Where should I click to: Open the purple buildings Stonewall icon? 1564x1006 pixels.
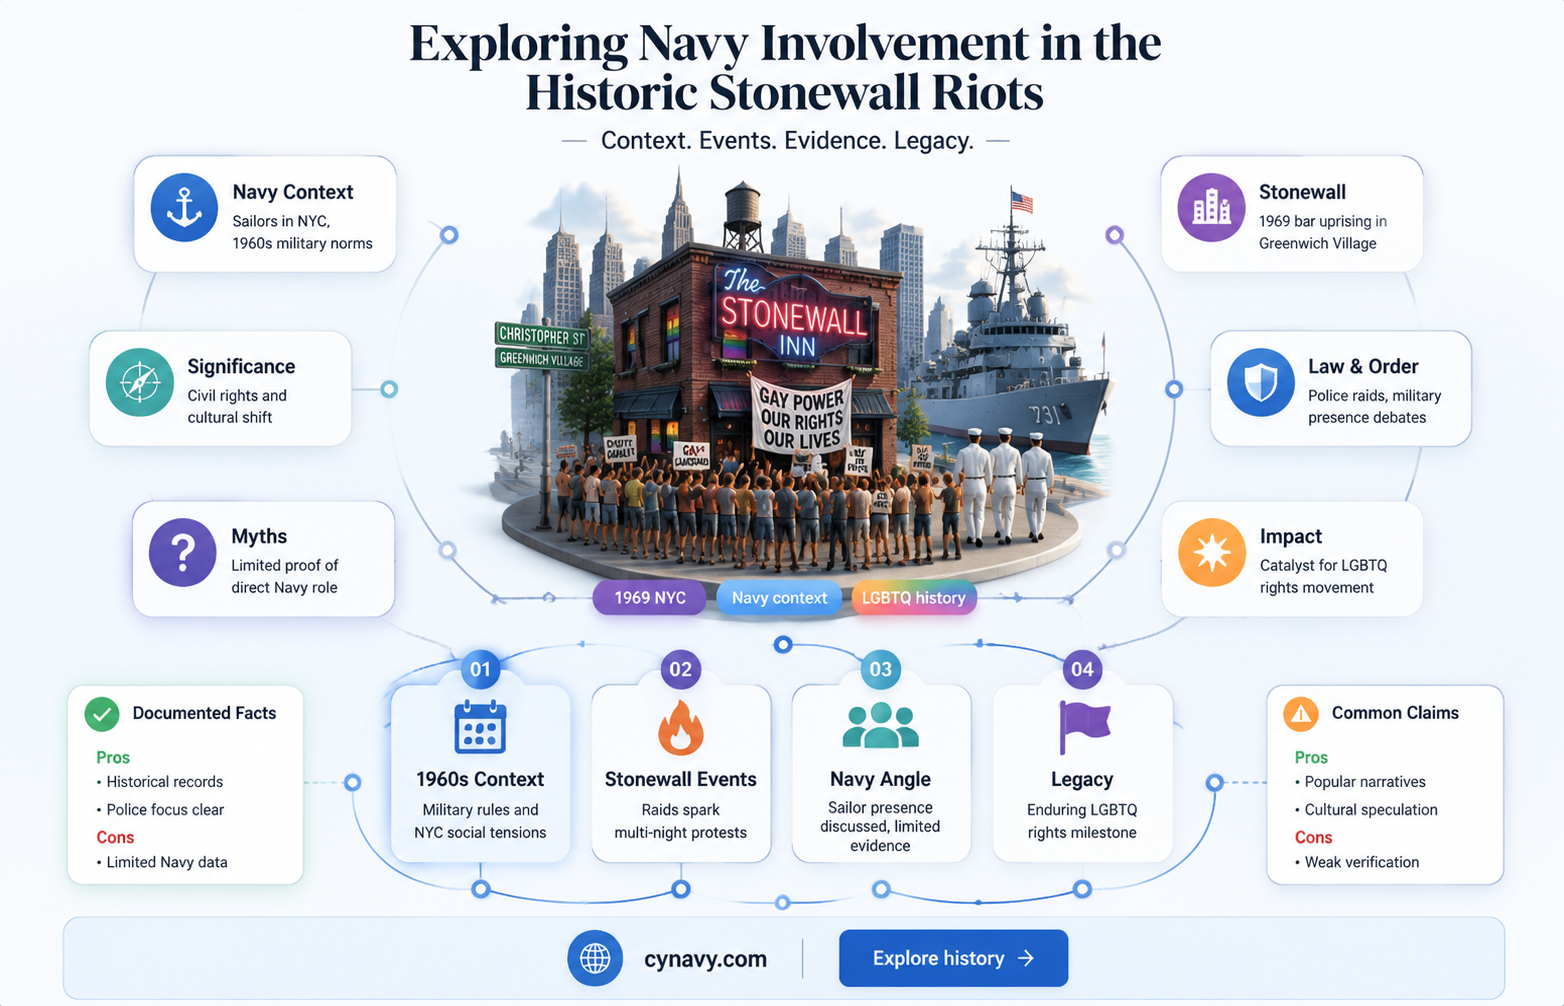[1211, 208]
